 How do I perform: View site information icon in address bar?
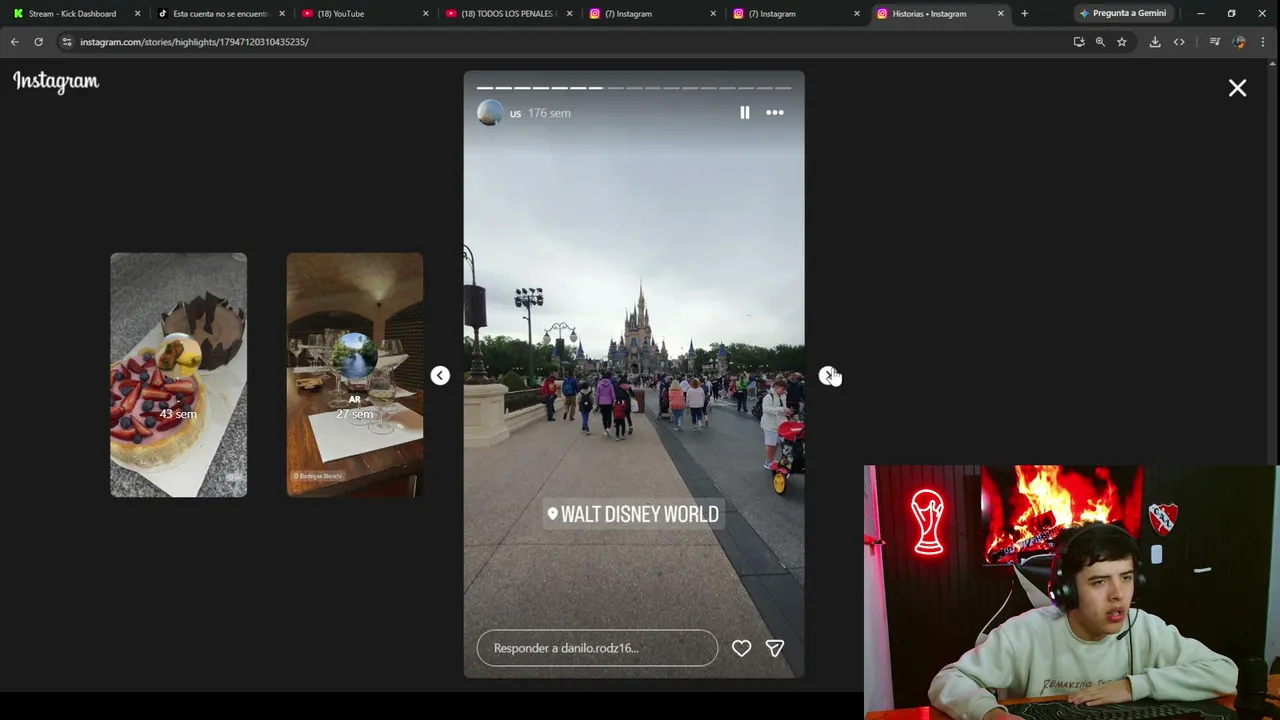coord(67,42)
